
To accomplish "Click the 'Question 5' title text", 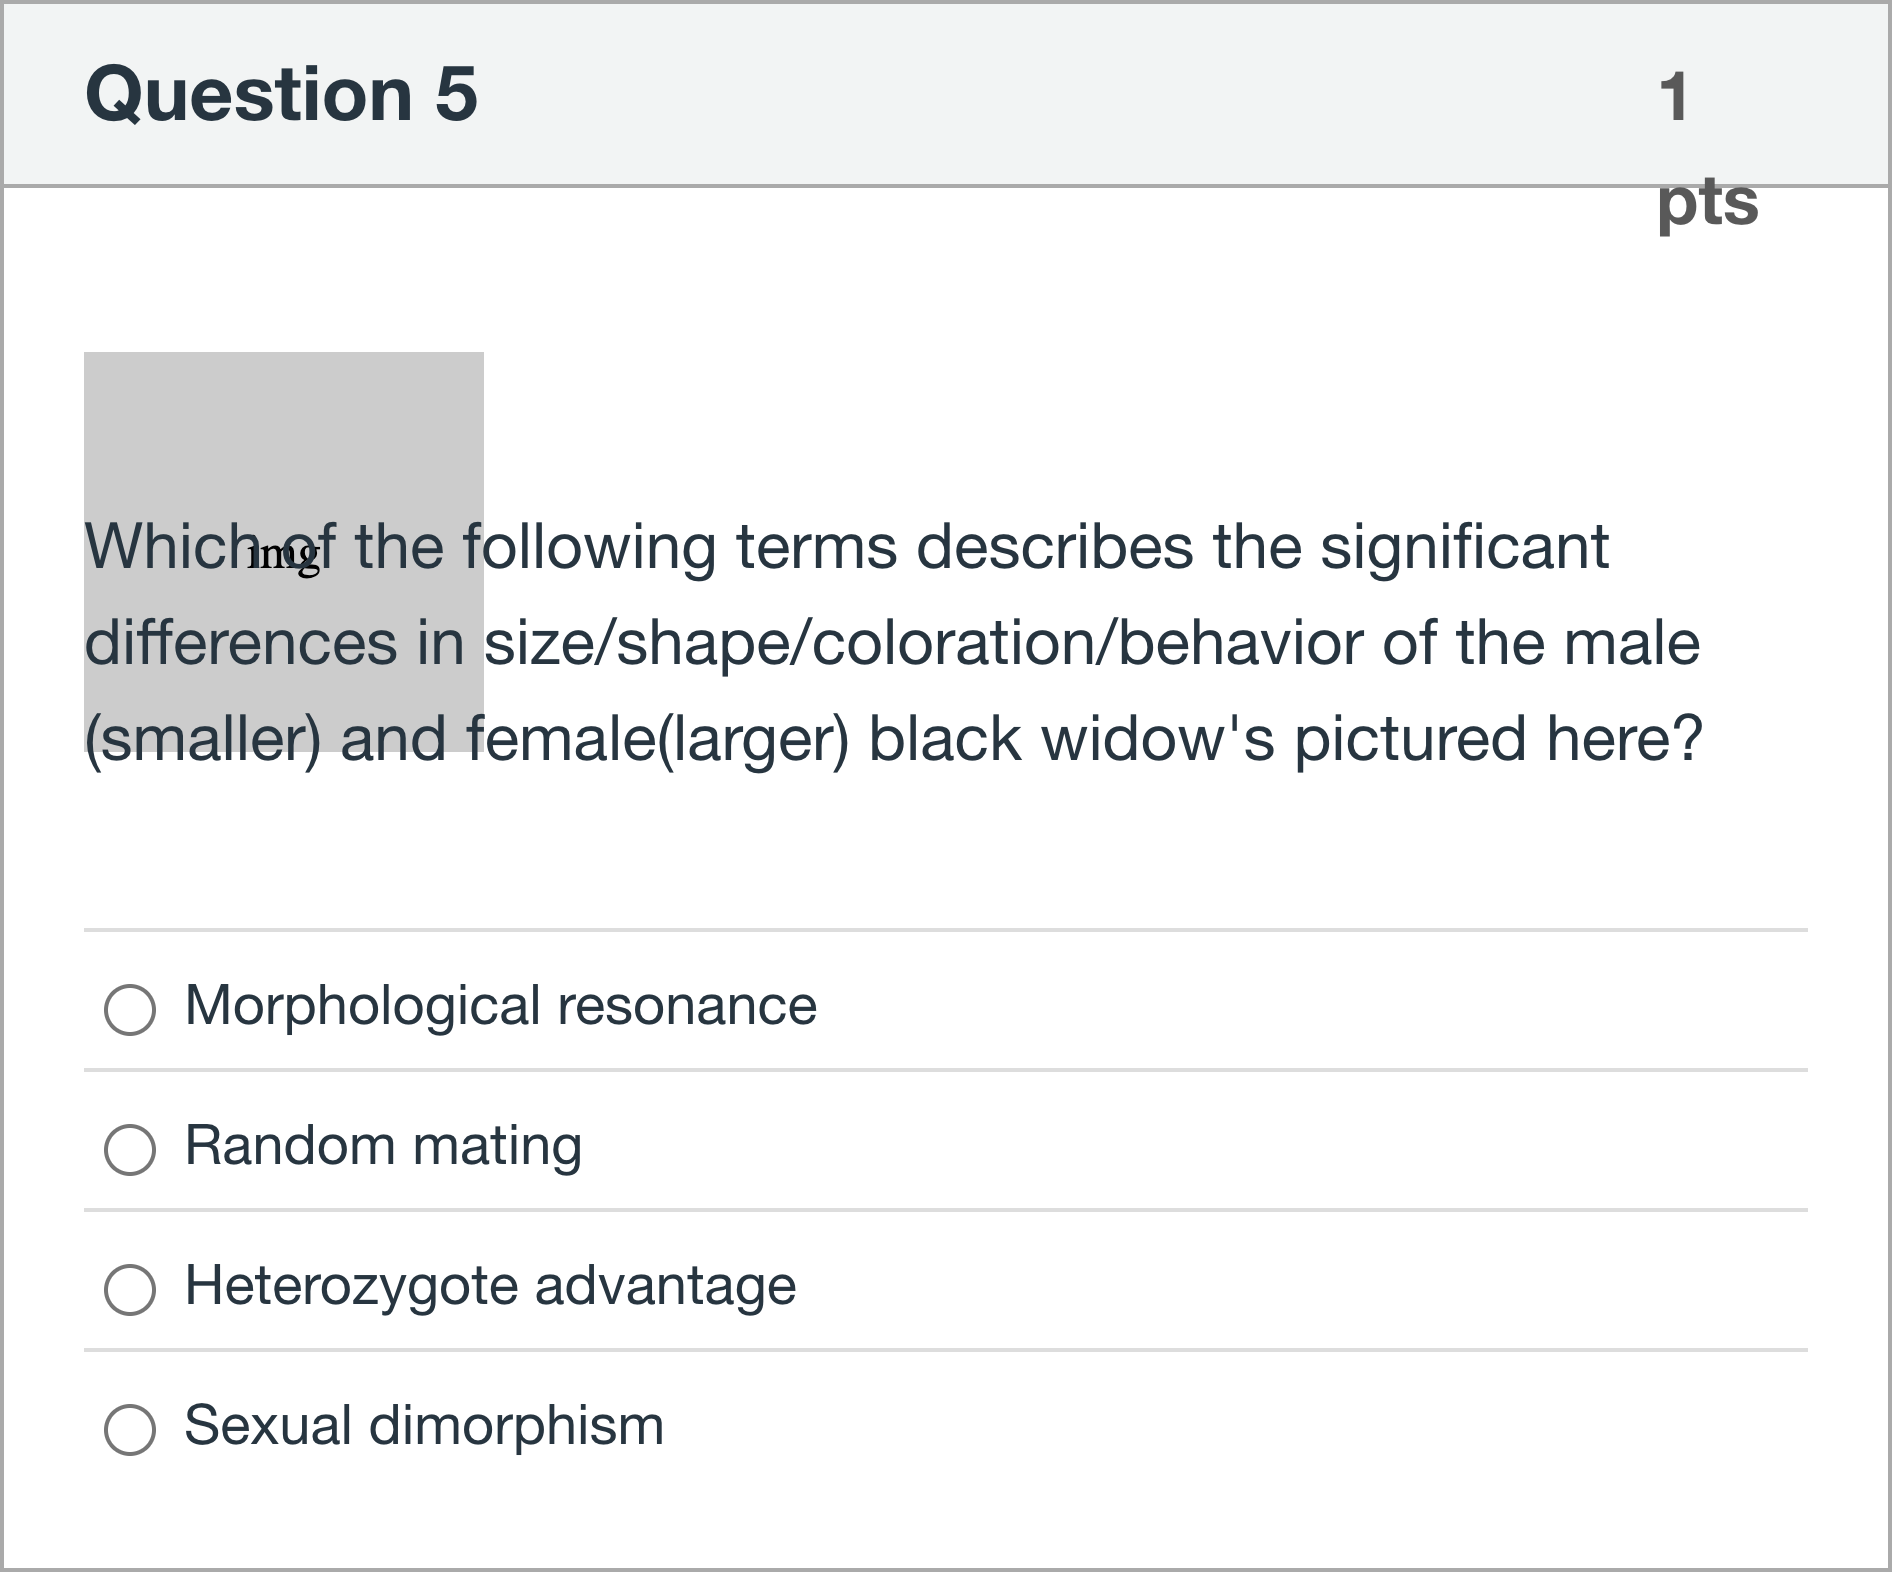I will point(284,96).
